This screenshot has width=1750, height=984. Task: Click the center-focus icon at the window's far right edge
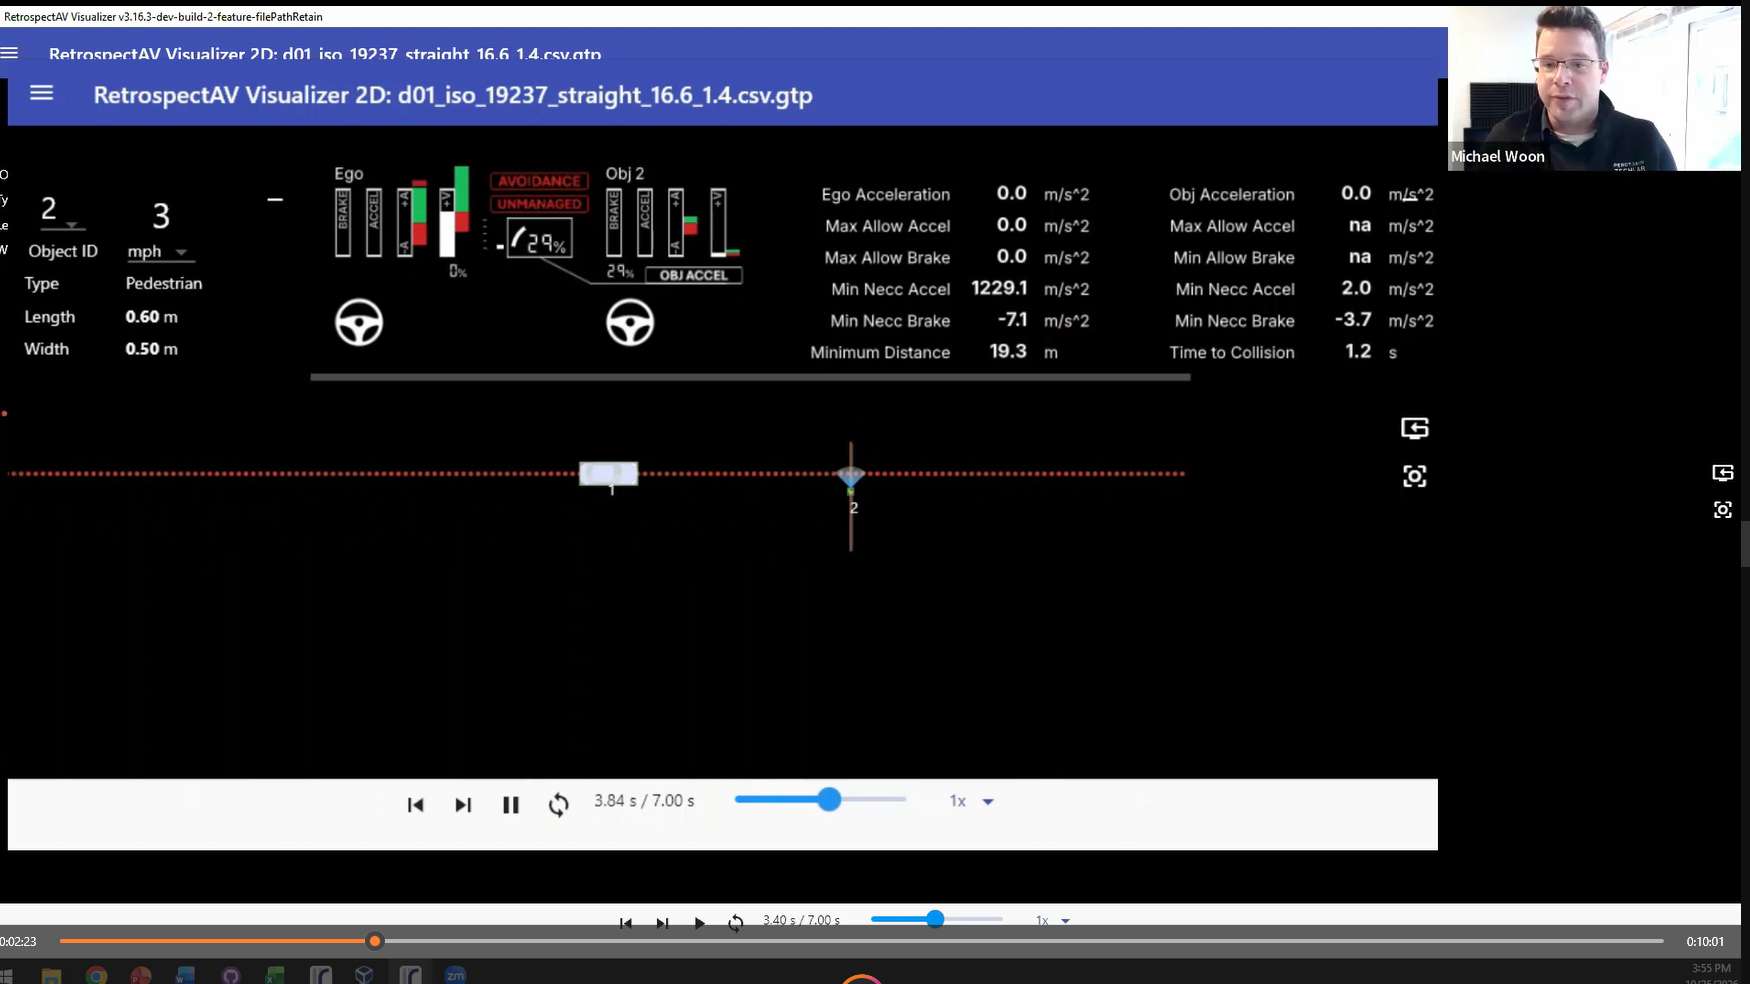point(1723,510)
